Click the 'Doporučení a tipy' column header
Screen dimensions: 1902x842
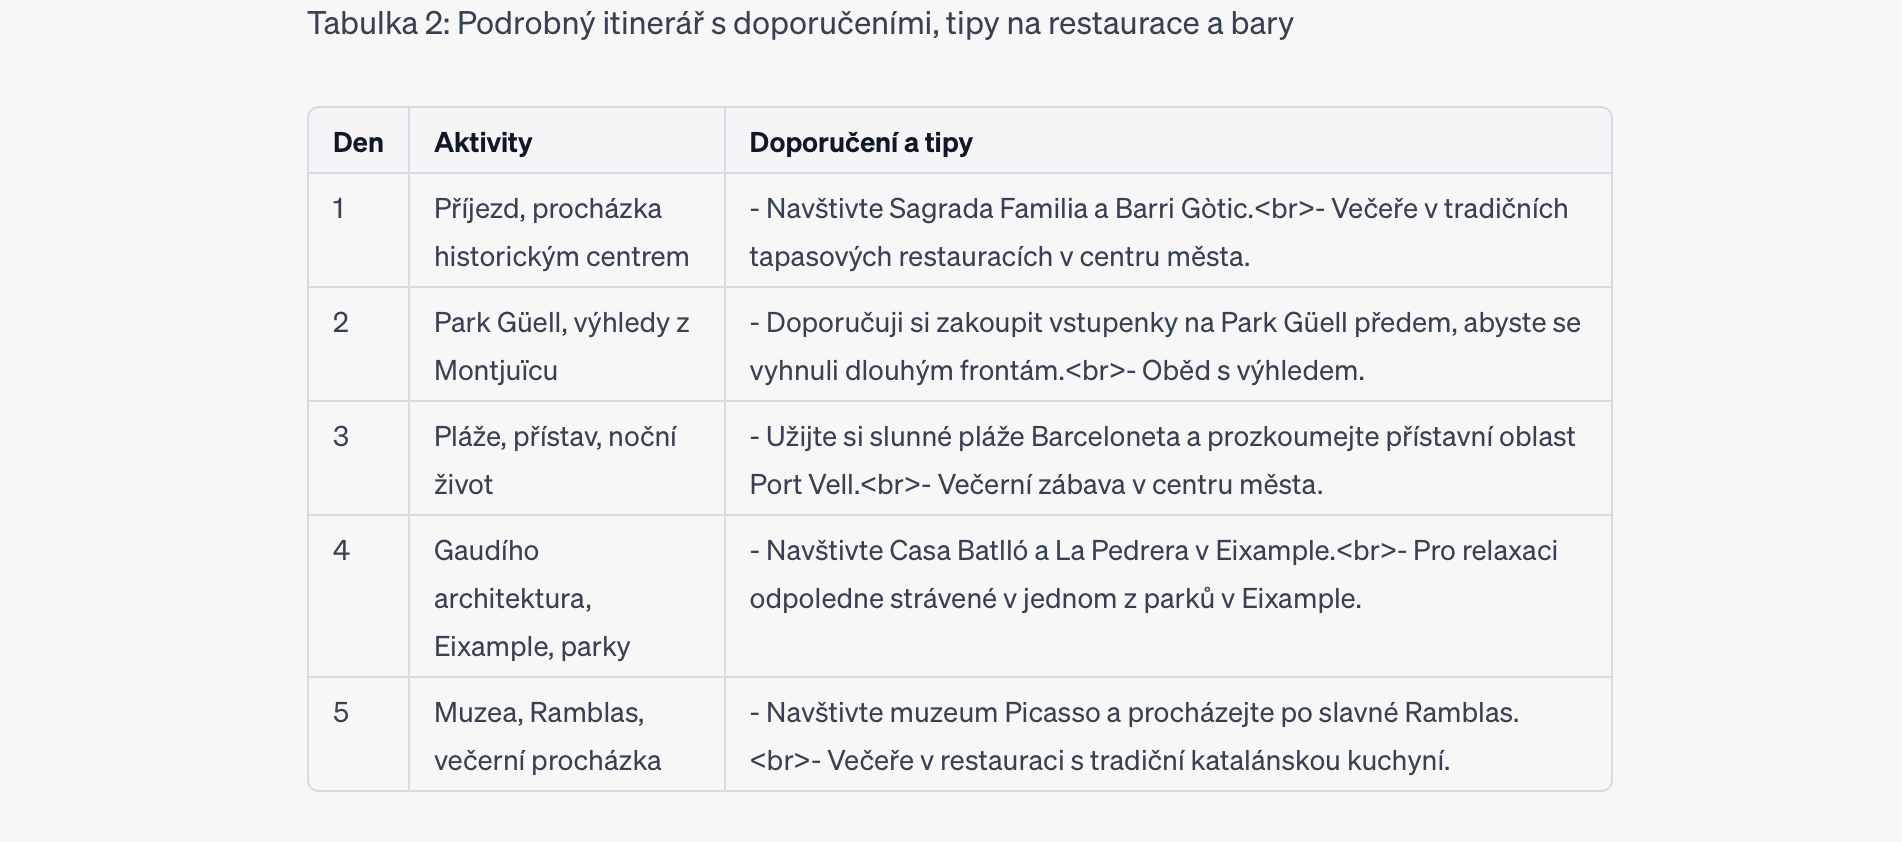(x=860, y=142)
